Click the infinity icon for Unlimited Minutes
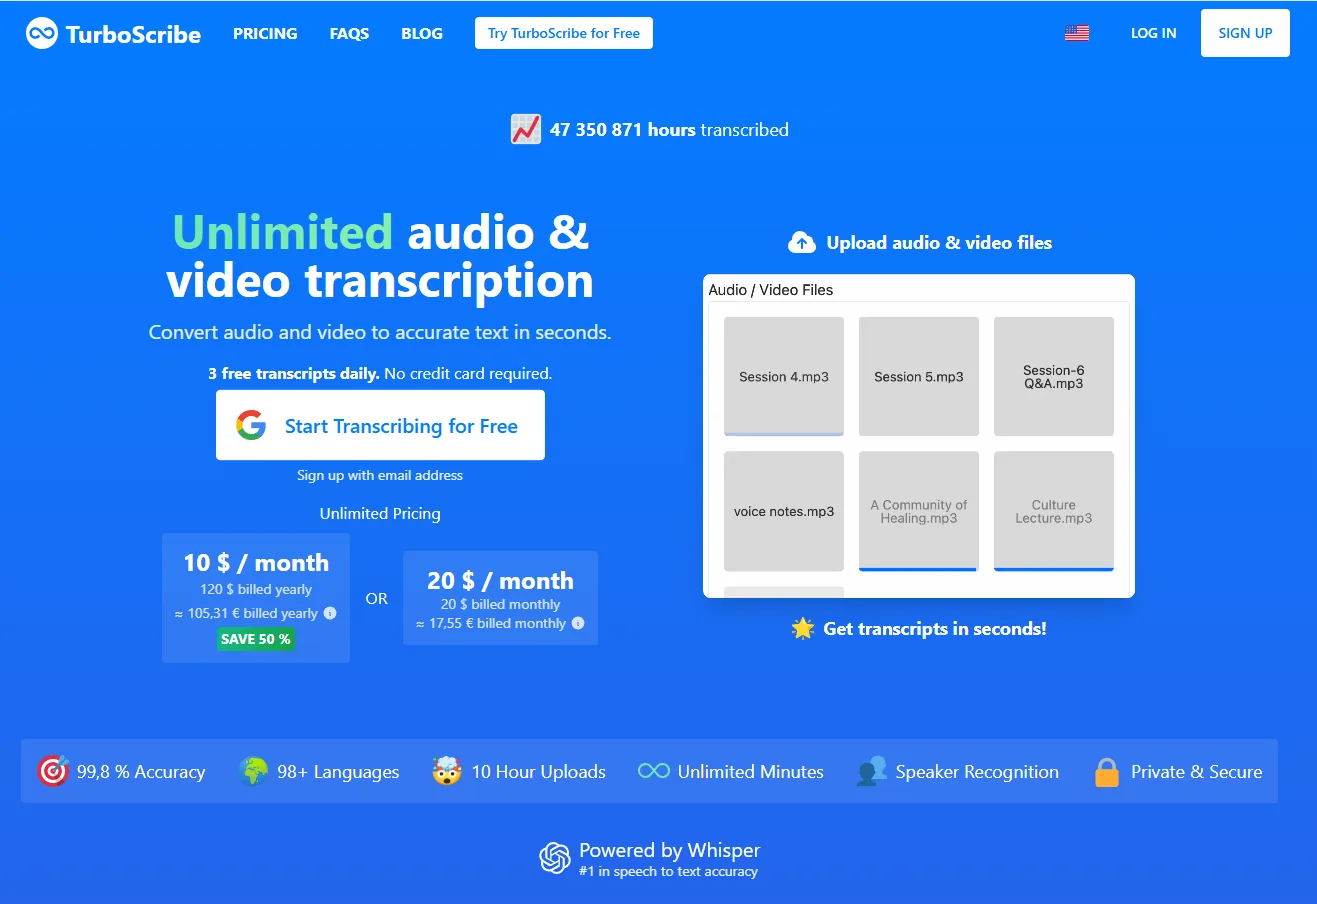 point(654,771)
